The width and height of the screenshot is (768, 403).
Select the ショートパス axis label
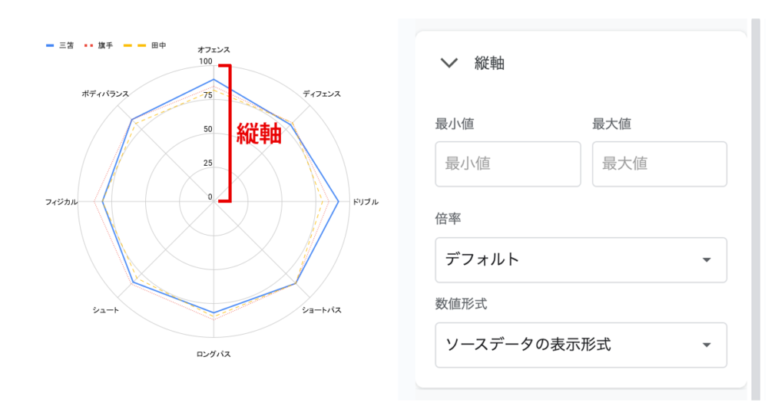322,310
